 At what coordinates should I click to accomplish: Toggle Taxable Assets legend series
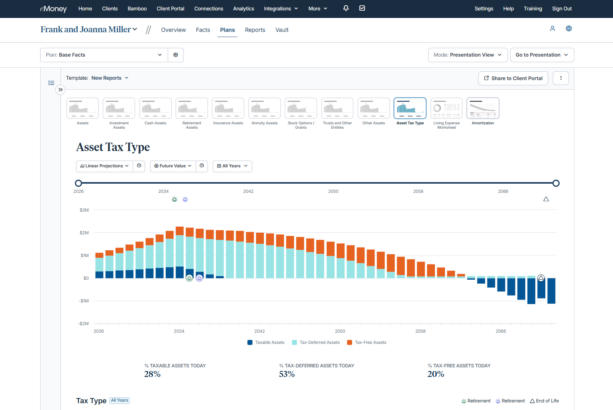[266, 342]
